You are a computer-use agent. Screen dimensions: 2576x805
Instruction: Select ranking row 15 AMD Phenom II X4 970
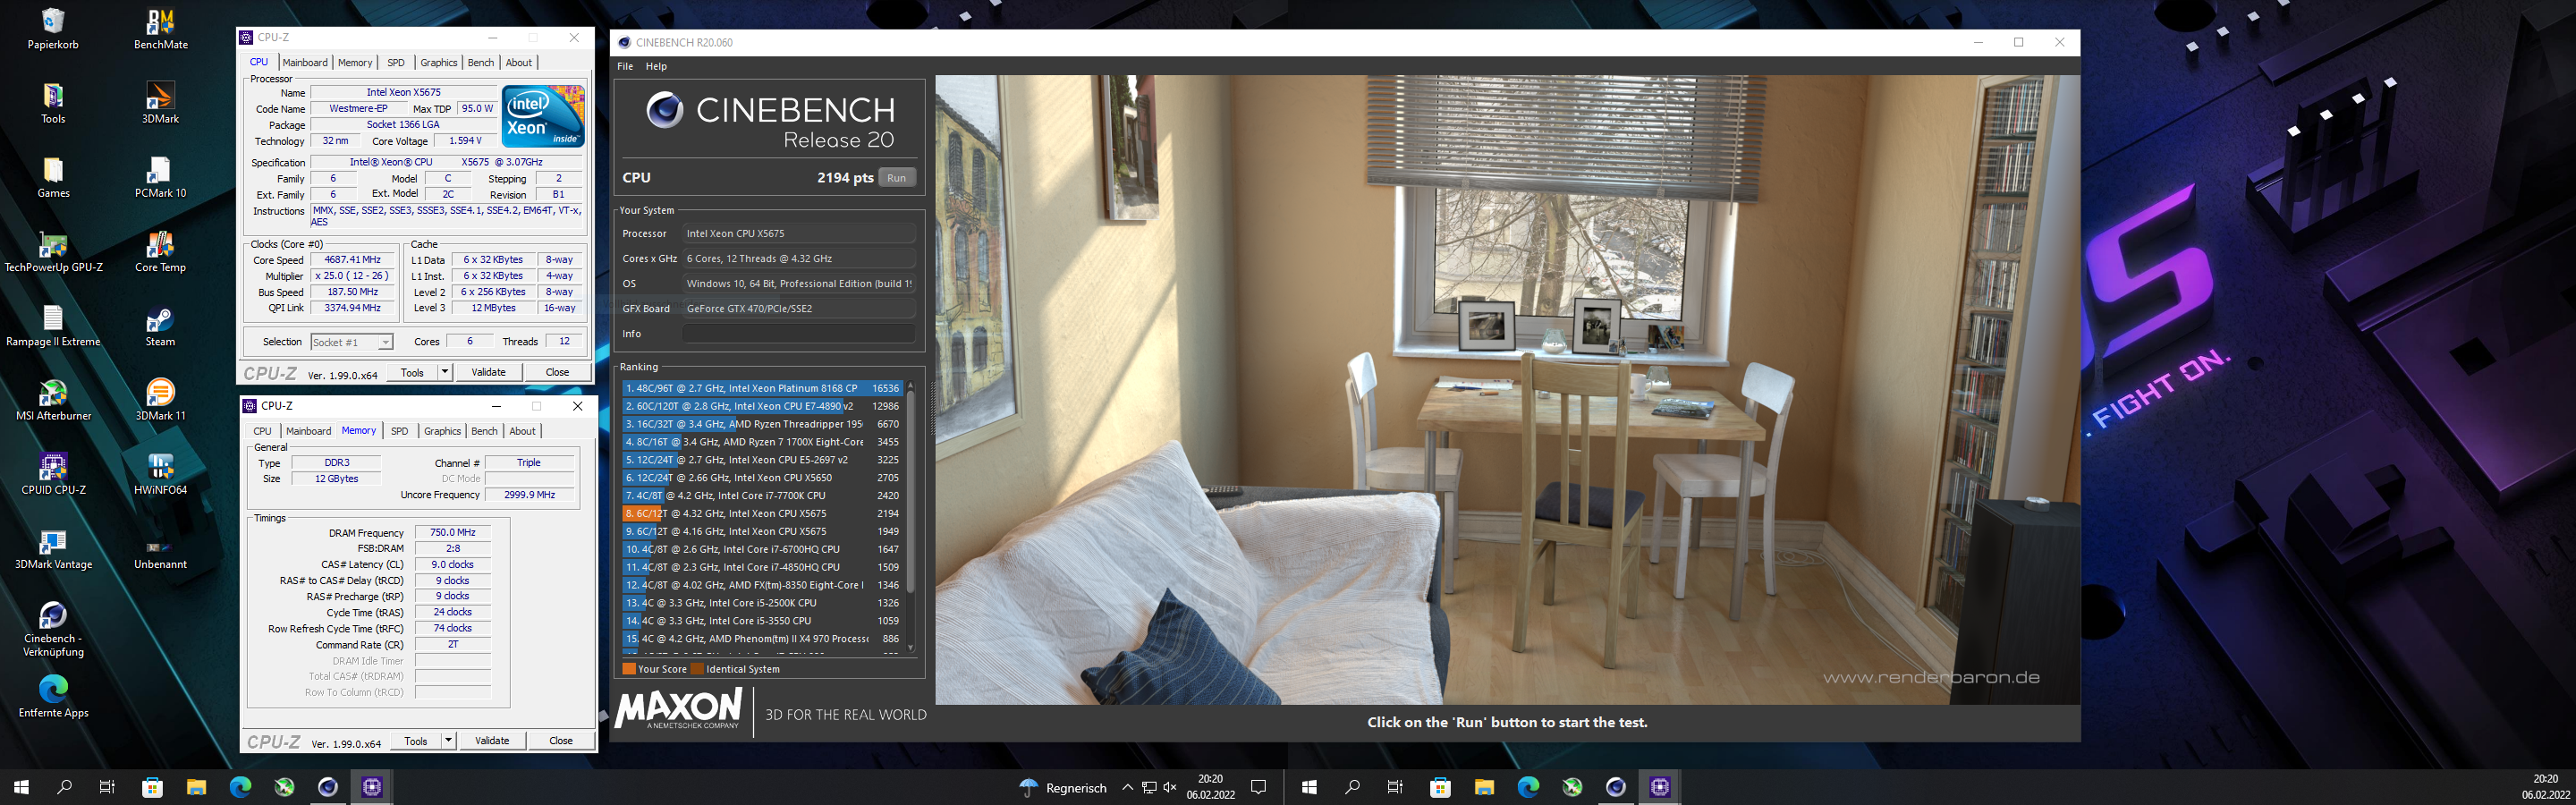(x=762, y=639)
